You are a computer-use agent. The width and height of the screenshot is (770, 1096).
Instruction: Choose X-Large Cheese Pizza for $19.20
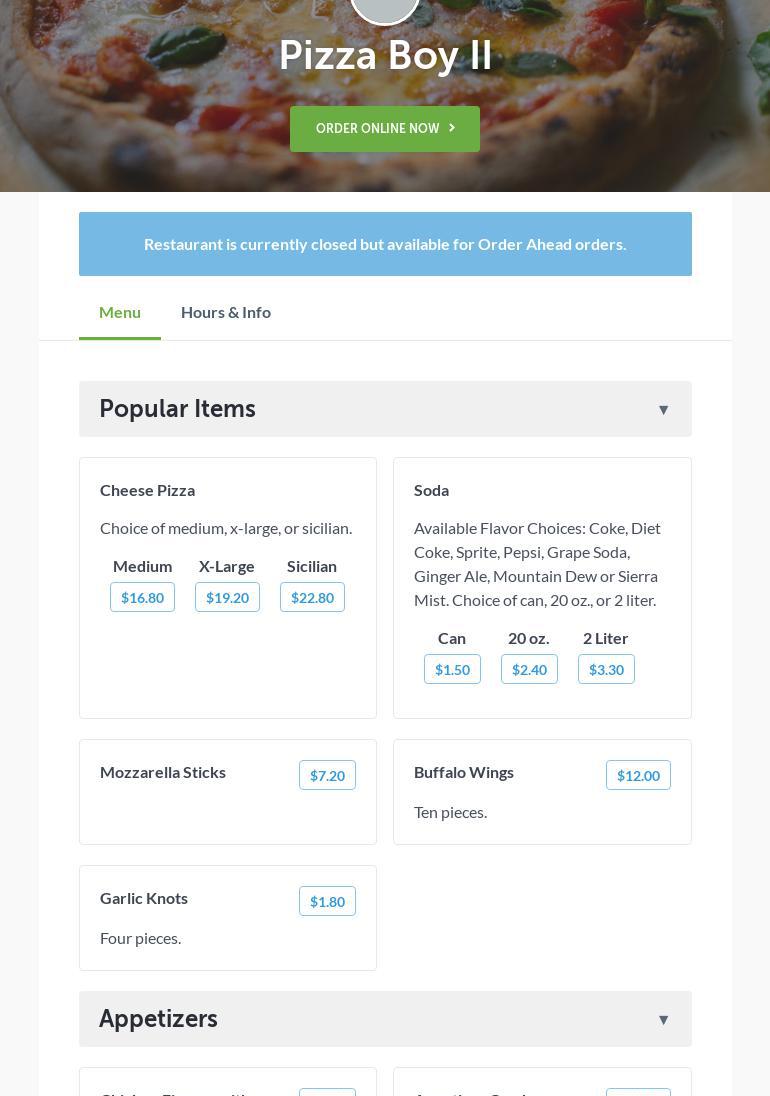coord(227,597)
